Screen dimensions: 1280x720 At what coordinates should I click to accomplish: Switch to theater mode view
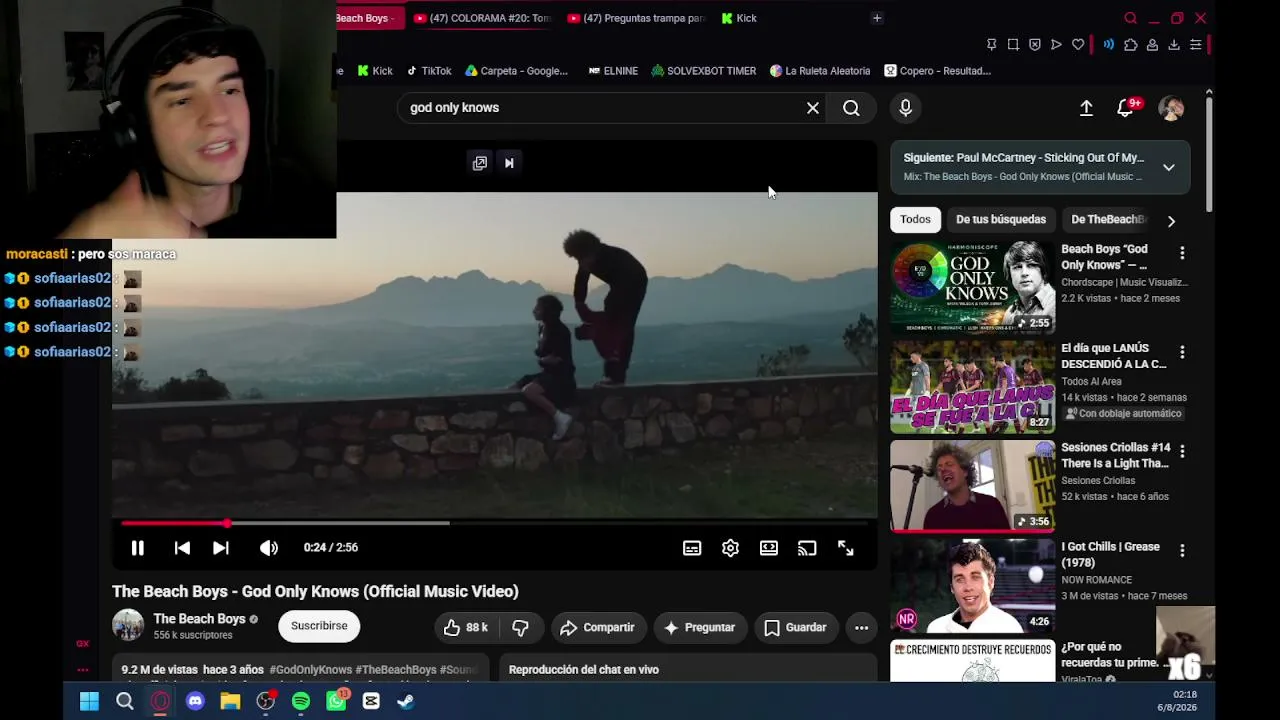coord(768,548)
